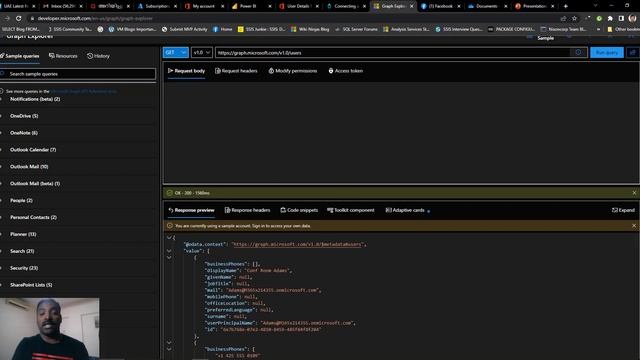Switch to the Request body tab
The image size is (640, 360).
(186, 71)
